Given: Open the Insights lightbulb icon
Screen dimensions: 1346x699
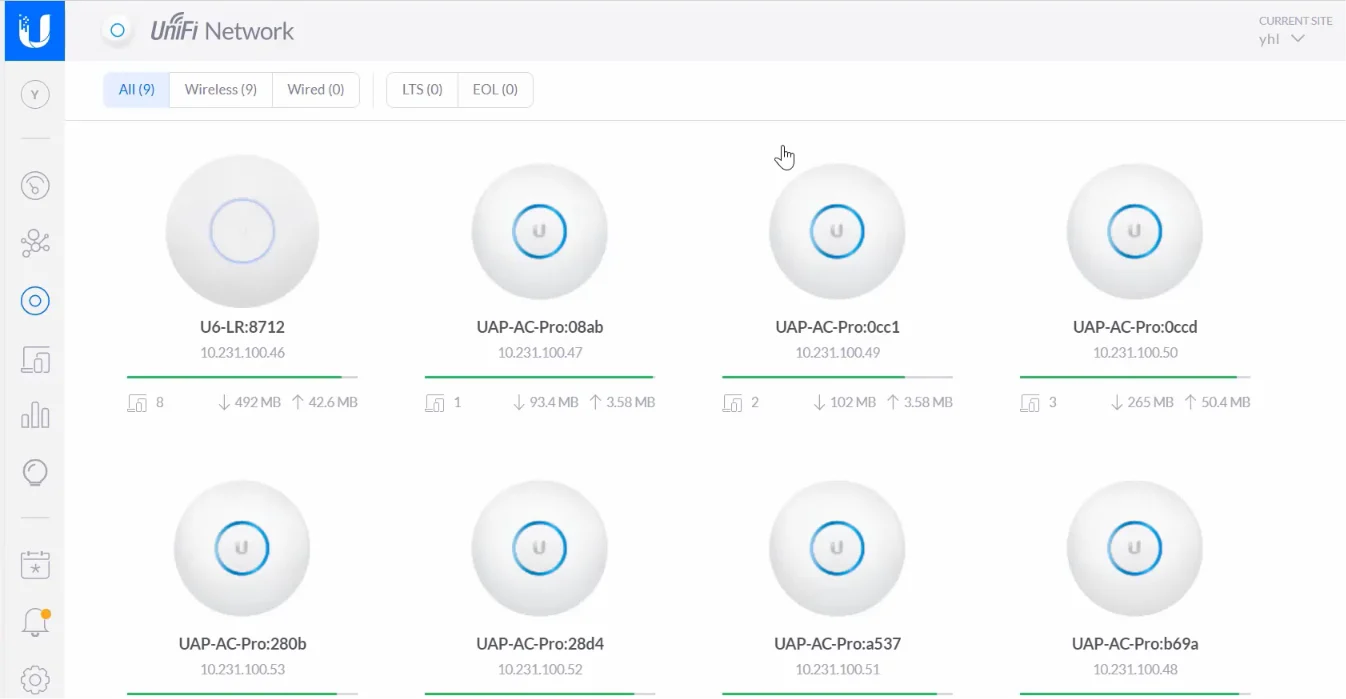Looking at the screenshot, I should click(35, 473).
